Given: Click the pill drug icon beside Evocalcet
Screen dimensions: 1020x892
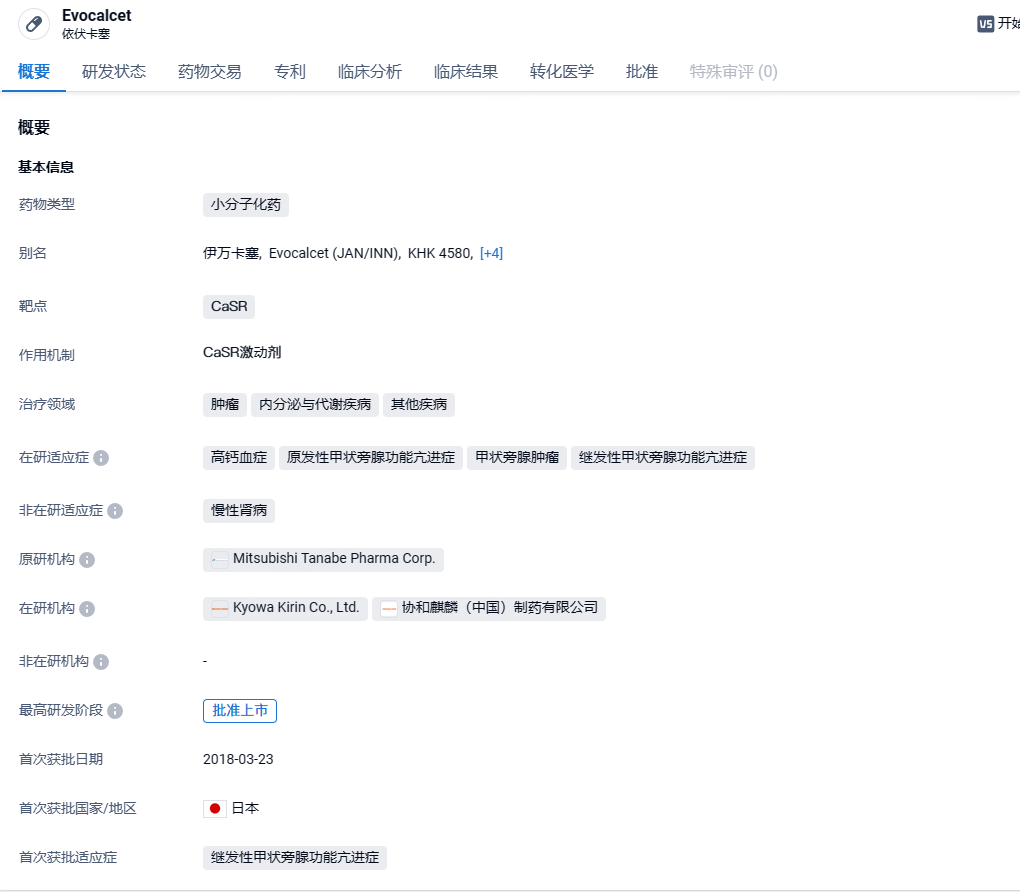Looking at the screenshot, I should (34, 24).
